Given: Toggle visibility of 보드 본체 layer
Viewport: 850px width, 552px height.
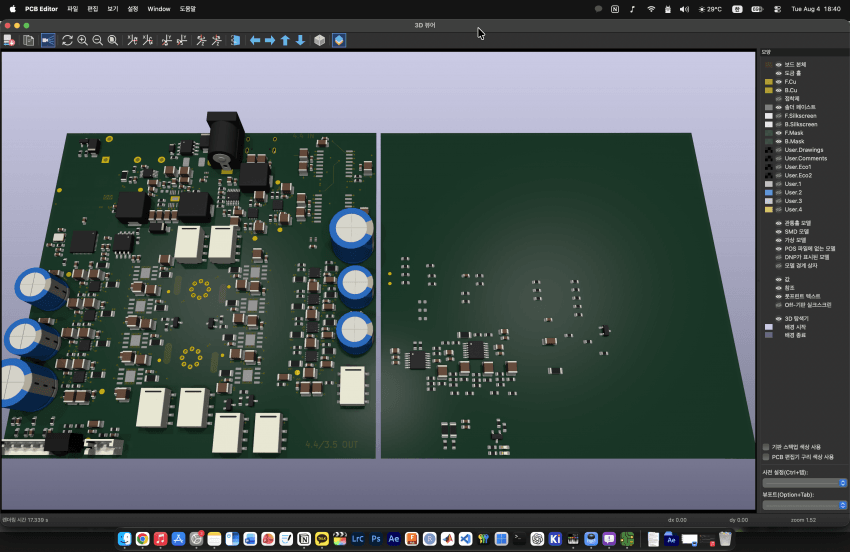Looking at the screenshot, I should click(x=778, y=65).
